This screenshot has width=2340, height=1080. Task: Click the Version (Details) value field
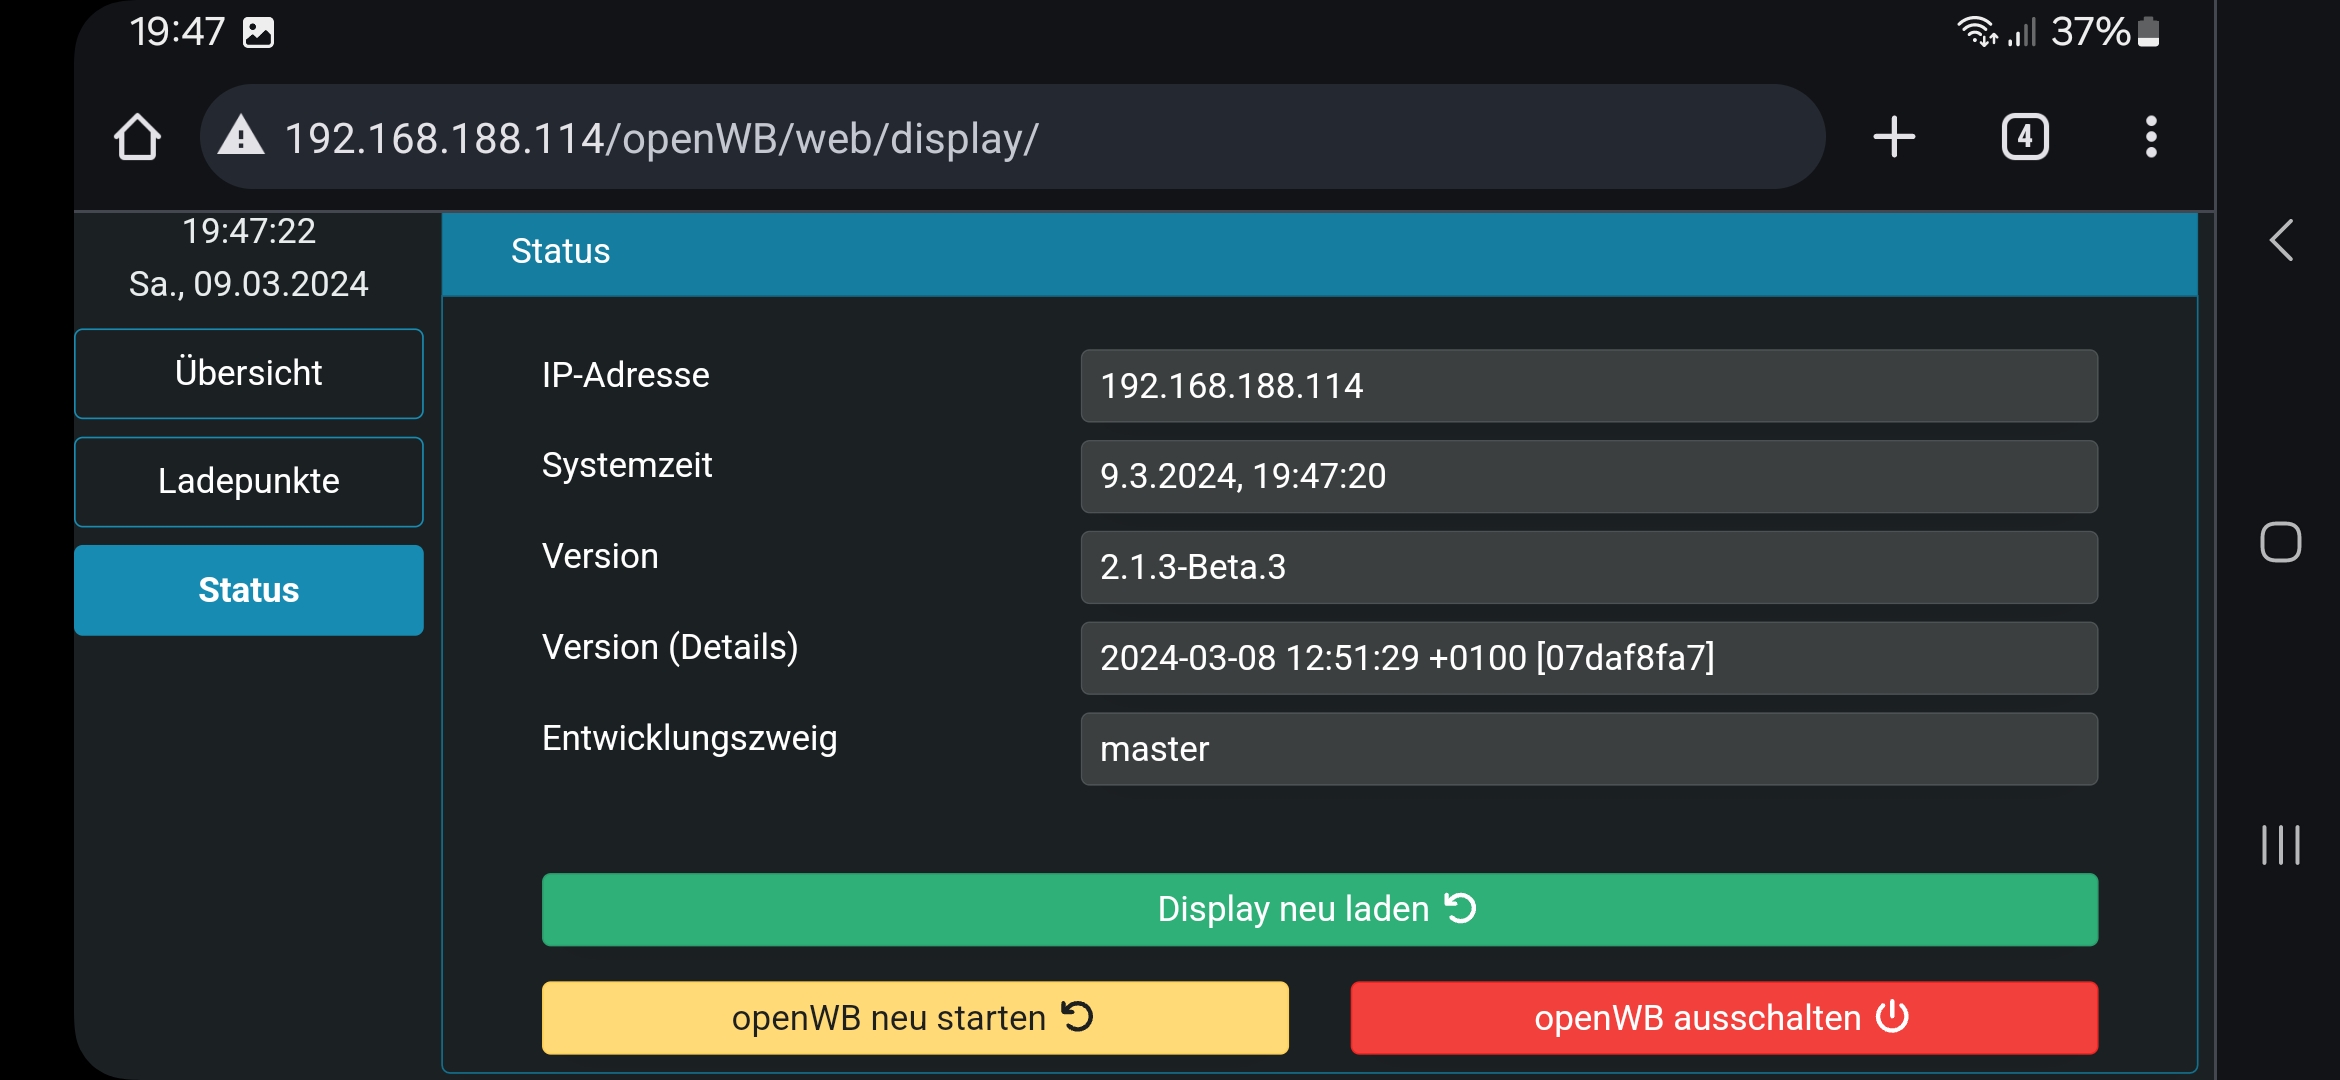pos(1588,657)
